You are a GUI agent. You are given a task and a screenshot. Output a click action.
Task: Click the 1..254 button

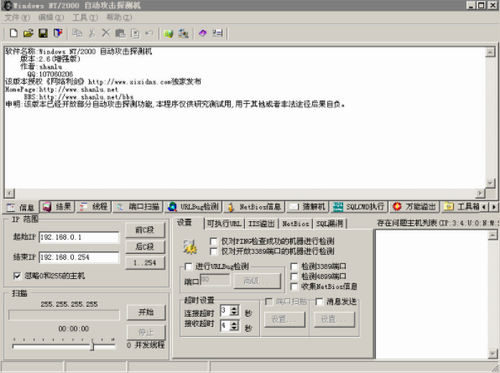[x=145, y=263]
